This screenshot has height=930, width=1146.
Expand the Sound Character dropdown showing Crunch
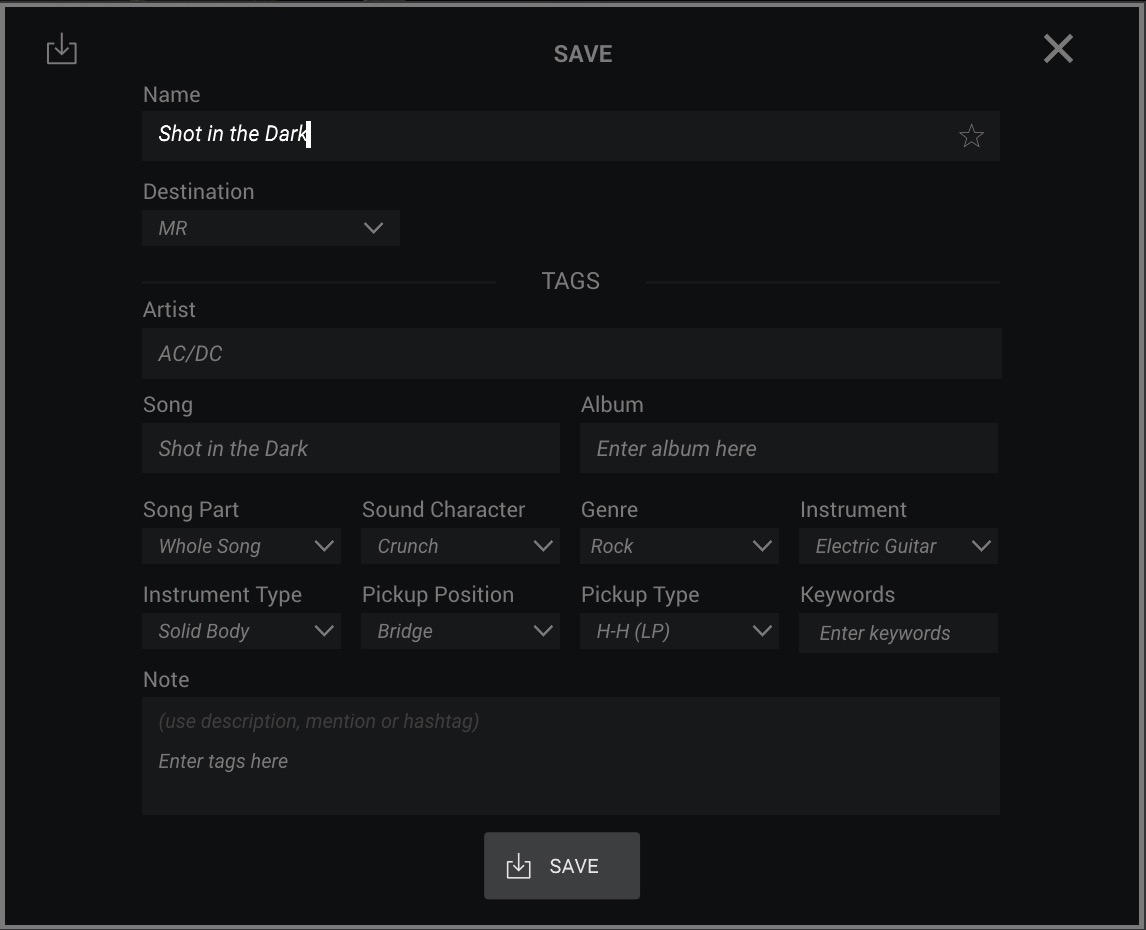[460, 546]
